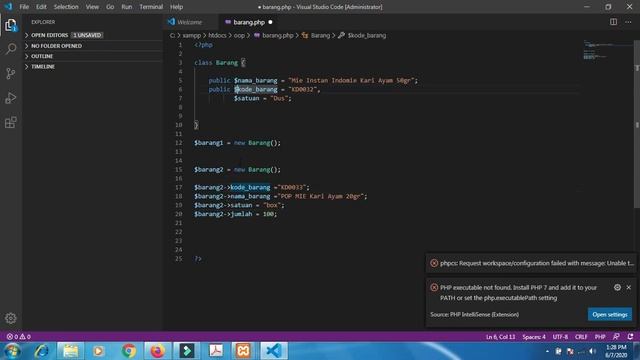Click feedback icon in status bar

[x=616, y=337]
